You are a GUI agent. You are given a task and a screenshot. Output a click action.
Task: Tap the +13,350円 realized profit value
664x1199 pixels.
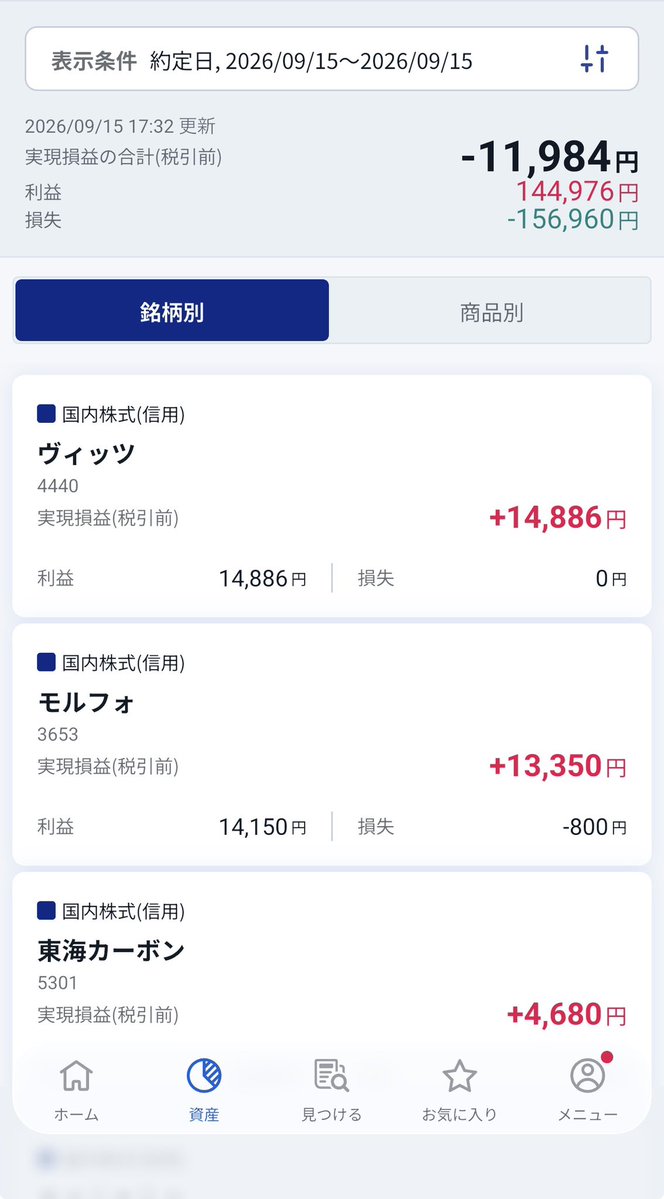point(558,766)
